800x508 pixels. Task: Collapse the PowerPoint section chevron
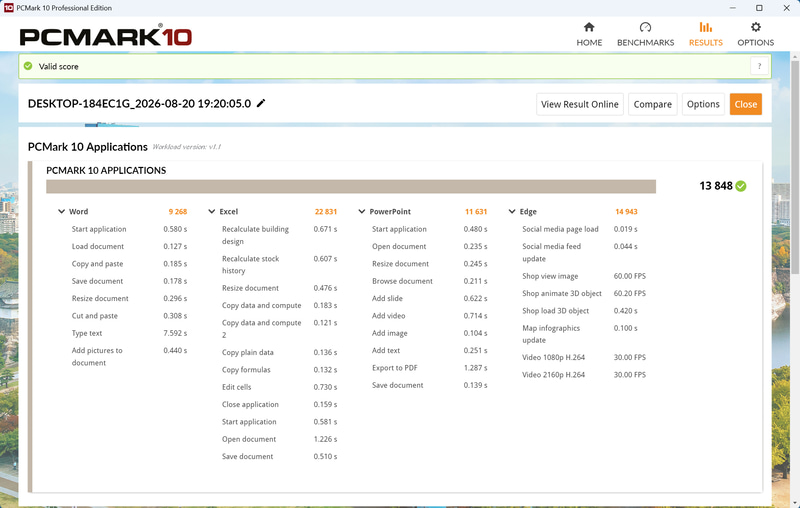click(x=362, y=211)
